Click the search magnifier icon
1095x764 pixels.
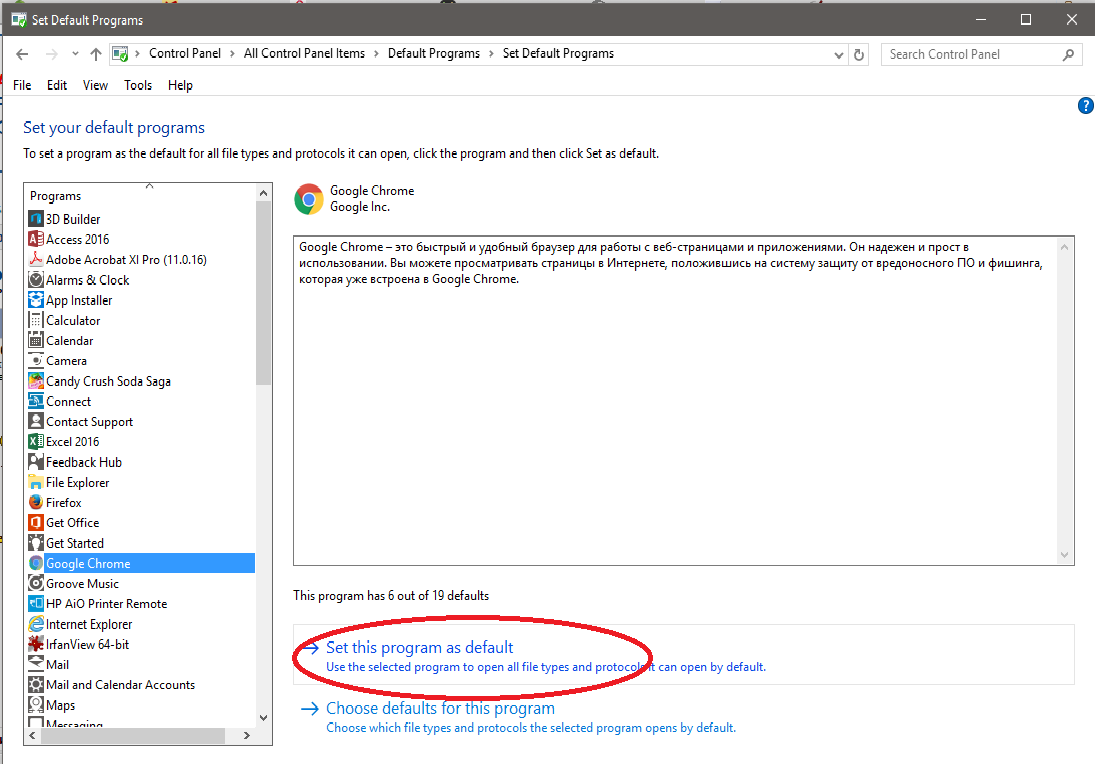(1068, 54)
